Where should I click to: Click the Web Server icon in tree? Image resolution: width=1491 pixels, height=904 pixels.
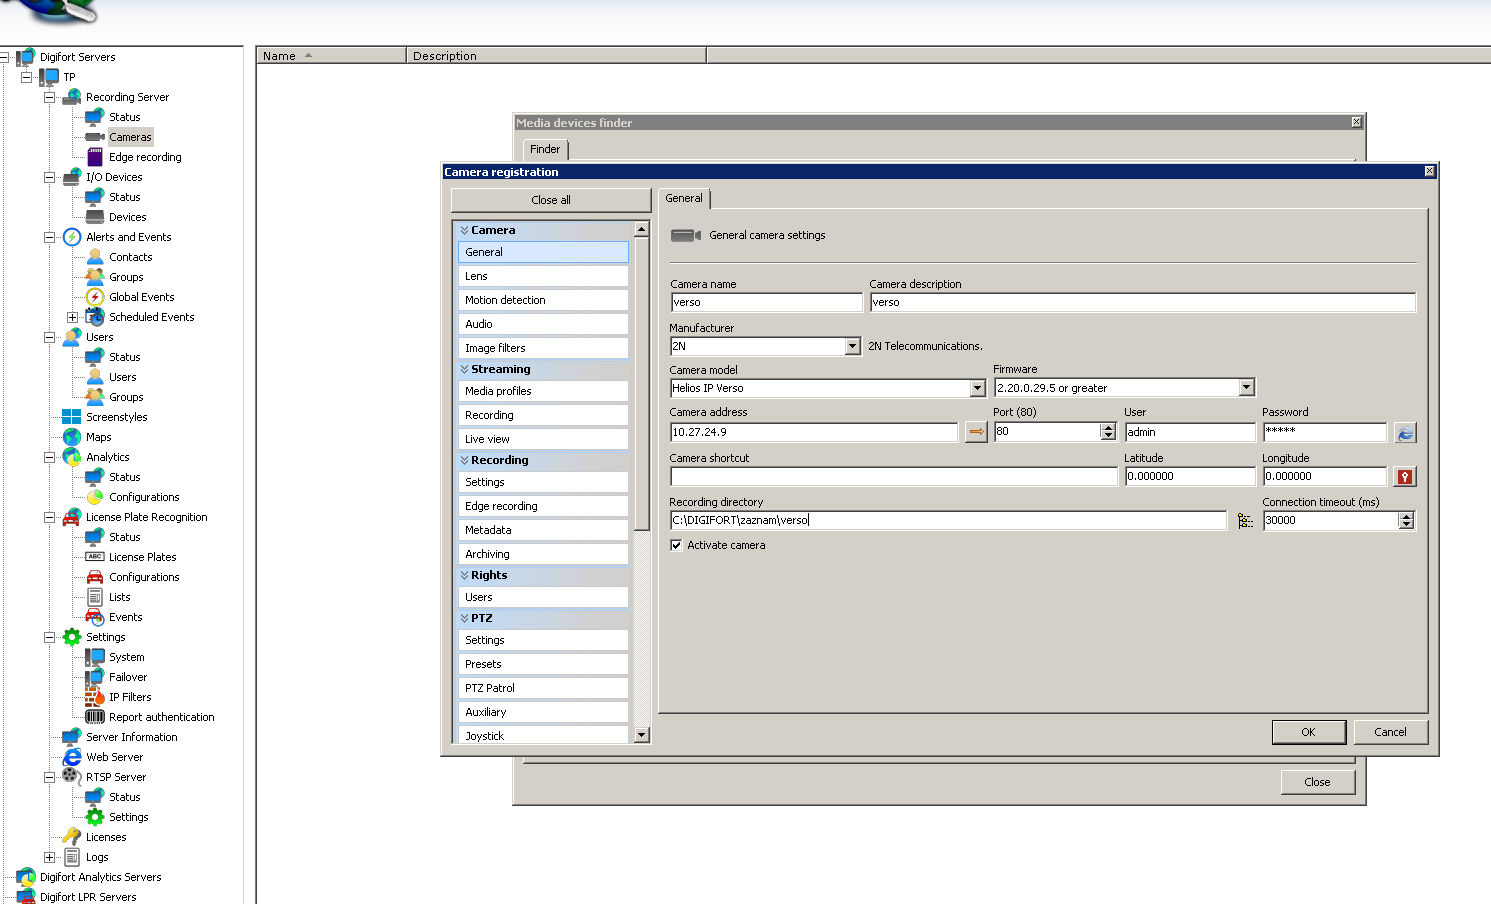pyautogui.click(x=72, y=757)
